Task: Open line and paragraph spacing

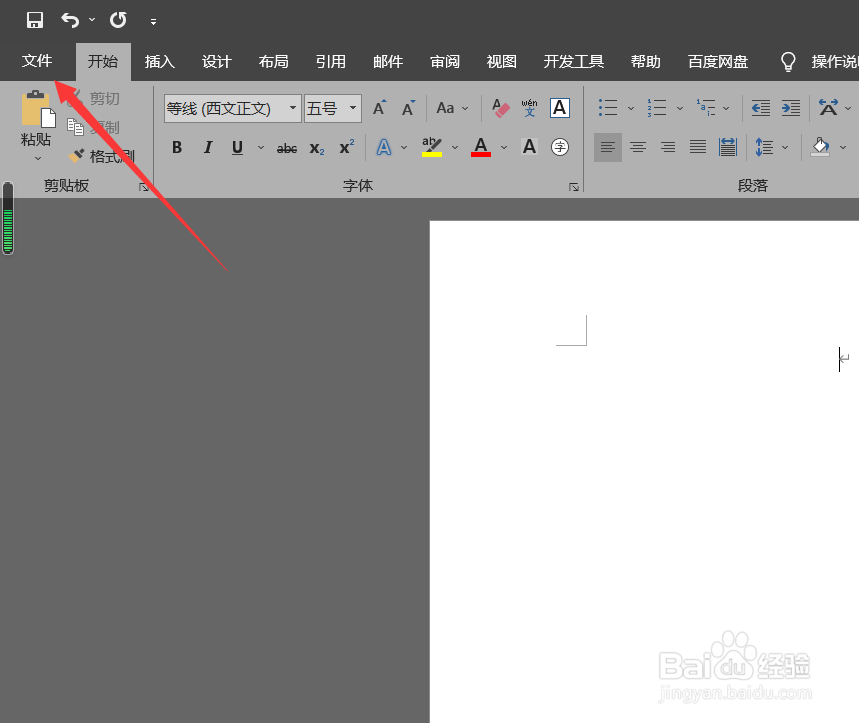Action: click(x=764, y=147)
